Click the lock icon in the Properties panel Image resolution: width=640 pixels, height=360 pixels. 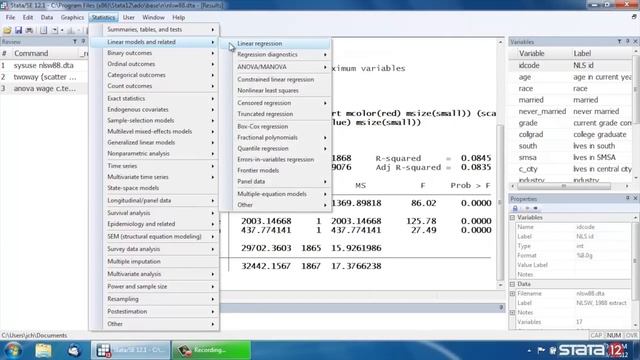[x=515, y=208]
